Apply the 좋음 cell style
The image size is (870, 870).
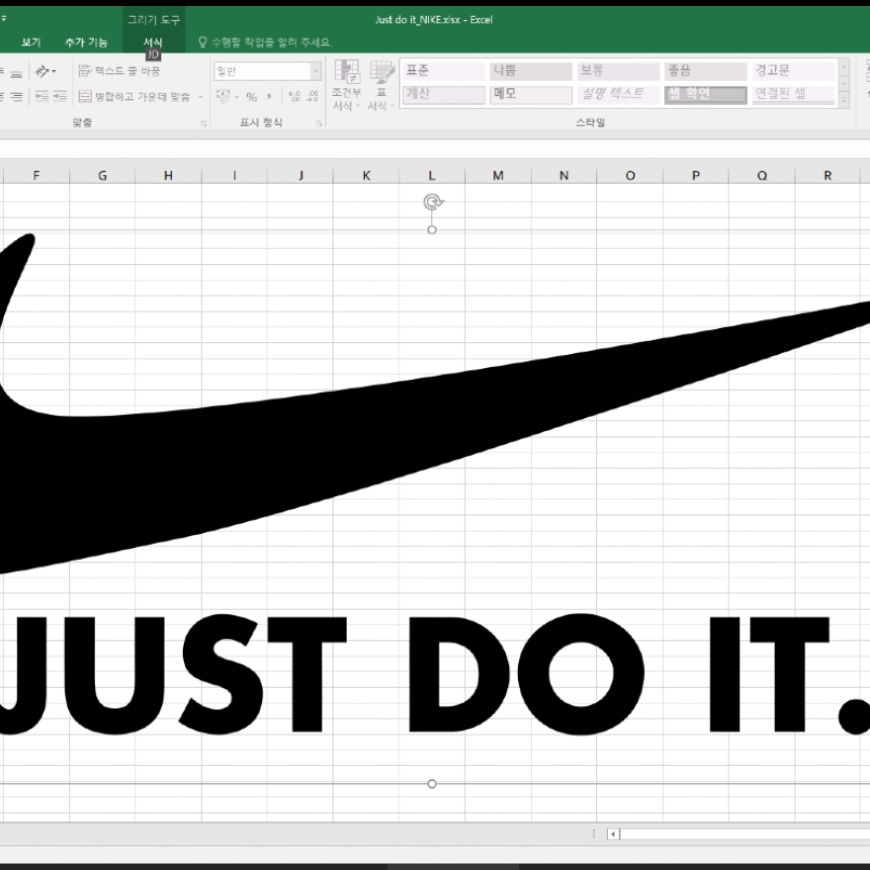click(x=705, y=70)
